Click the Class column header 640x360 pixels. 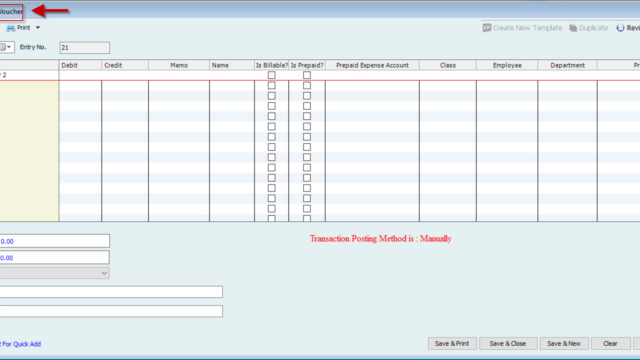(x=448, y=65)
